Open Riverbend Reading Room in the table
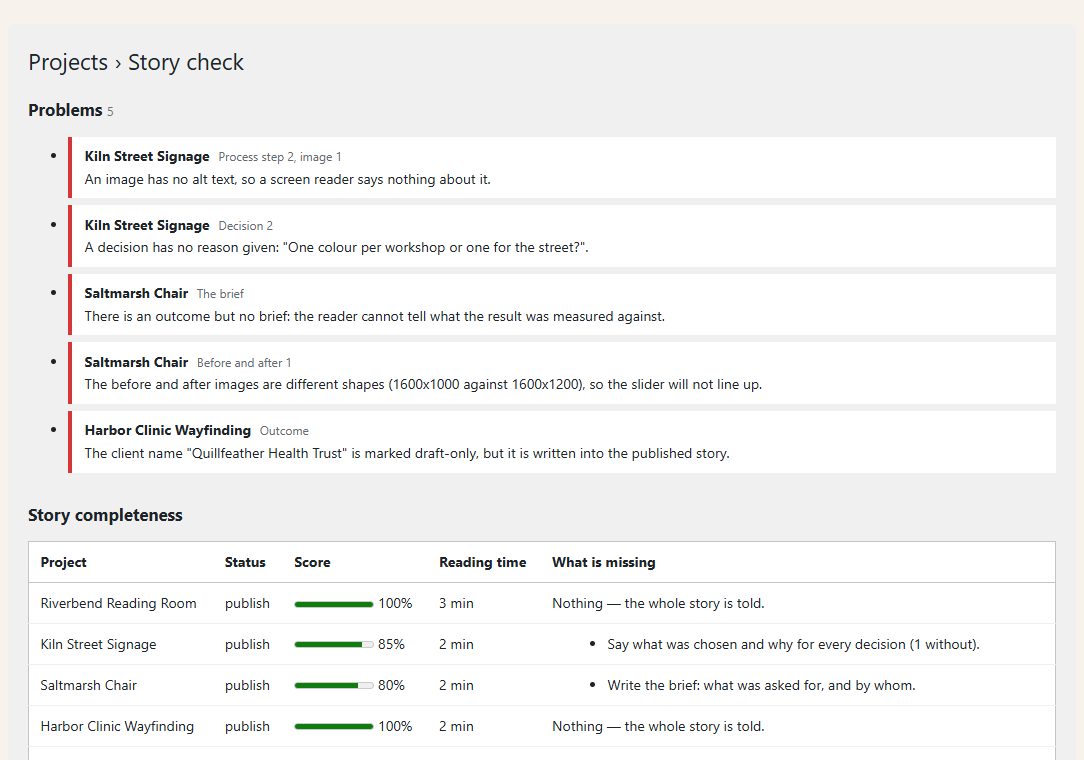Viewport: 1084px width, 760px height. pyautogui.click(x=118, y=603)
